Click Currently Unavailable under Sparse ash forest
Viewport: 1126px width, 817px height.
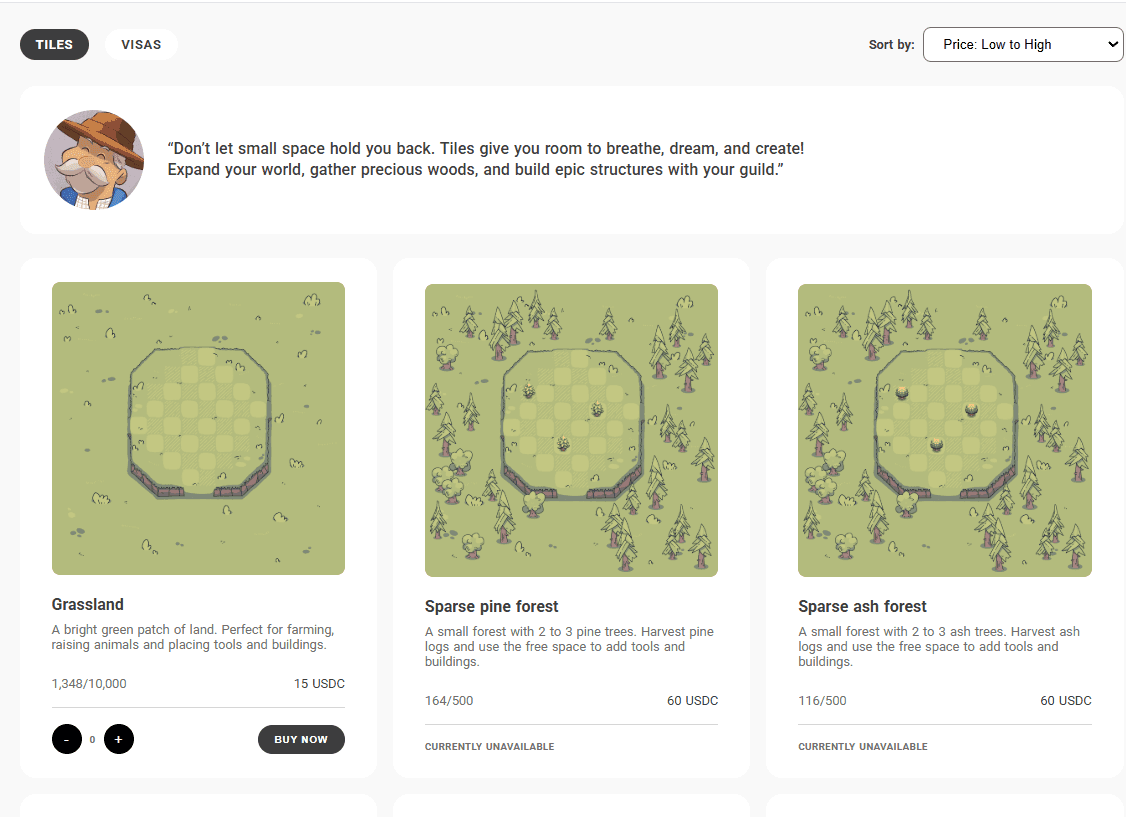(862, 747)
